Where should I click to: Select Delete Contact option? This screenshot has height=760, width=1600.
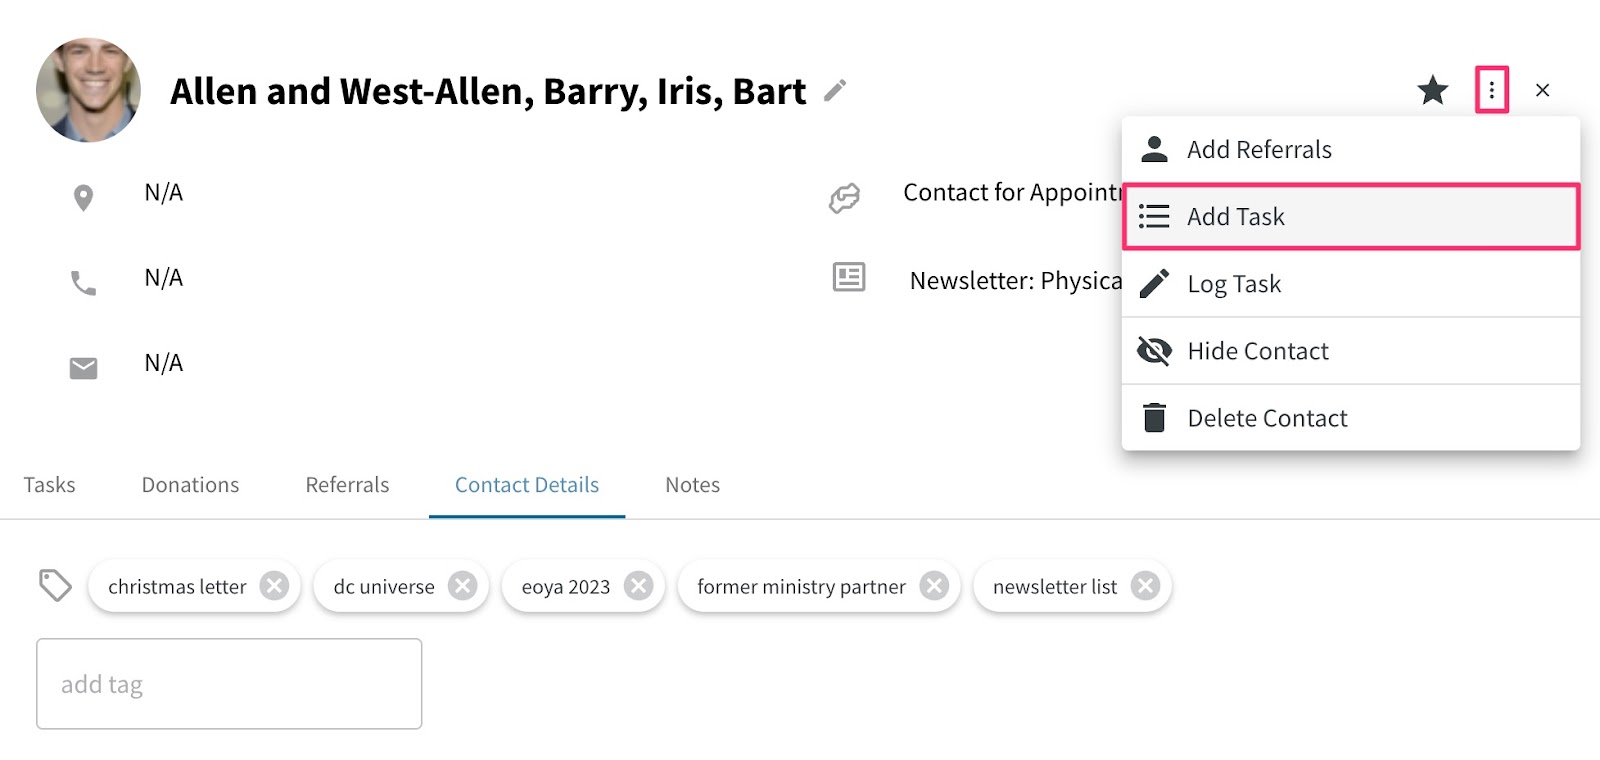pyautogui.click(x=1351, y=418)
